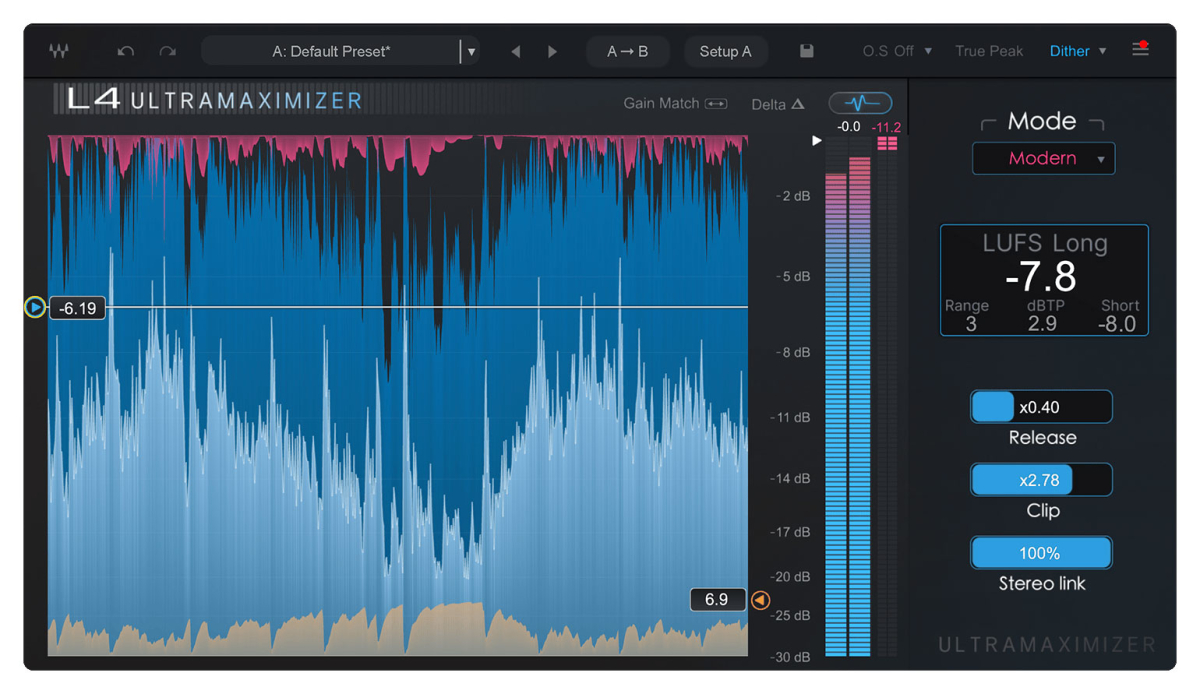Copy settings with the A to B button
This screenshot has height=694, width=1200.
[628, 51]
